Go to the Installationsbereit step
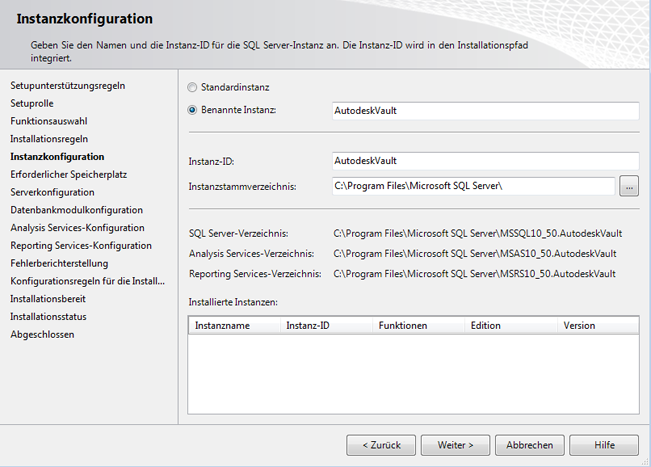The width and height of the screenshot is (651, 467). pyautogui.click(x=48, y=299)
